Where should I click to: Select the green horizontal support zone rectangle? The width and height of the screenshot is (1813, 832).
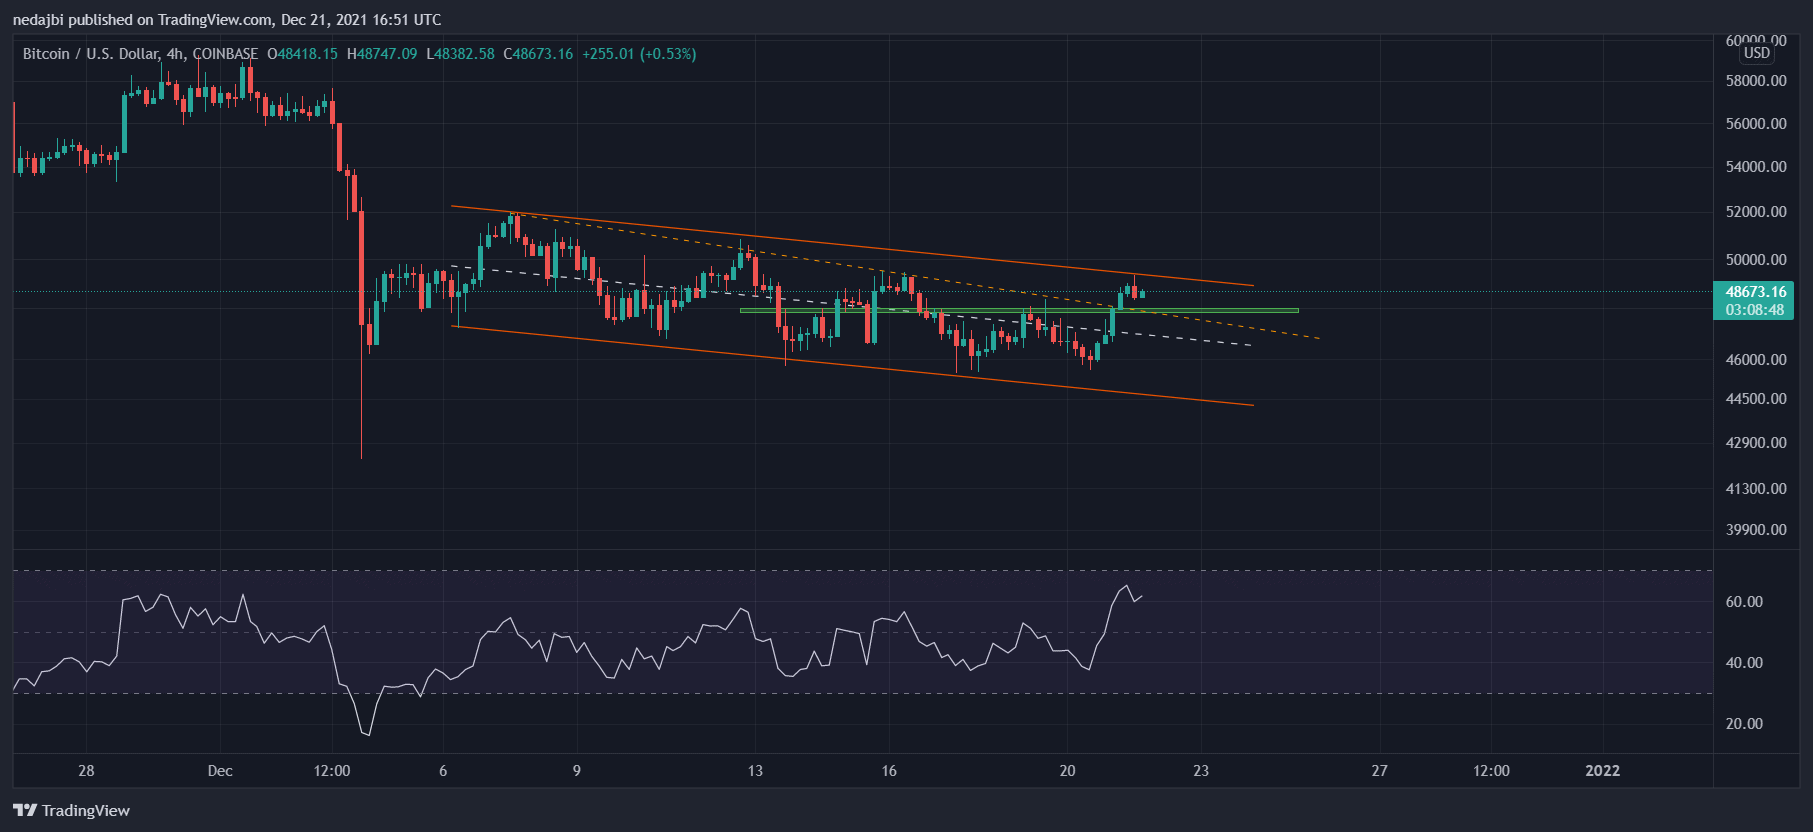(x=1019, y=311)
